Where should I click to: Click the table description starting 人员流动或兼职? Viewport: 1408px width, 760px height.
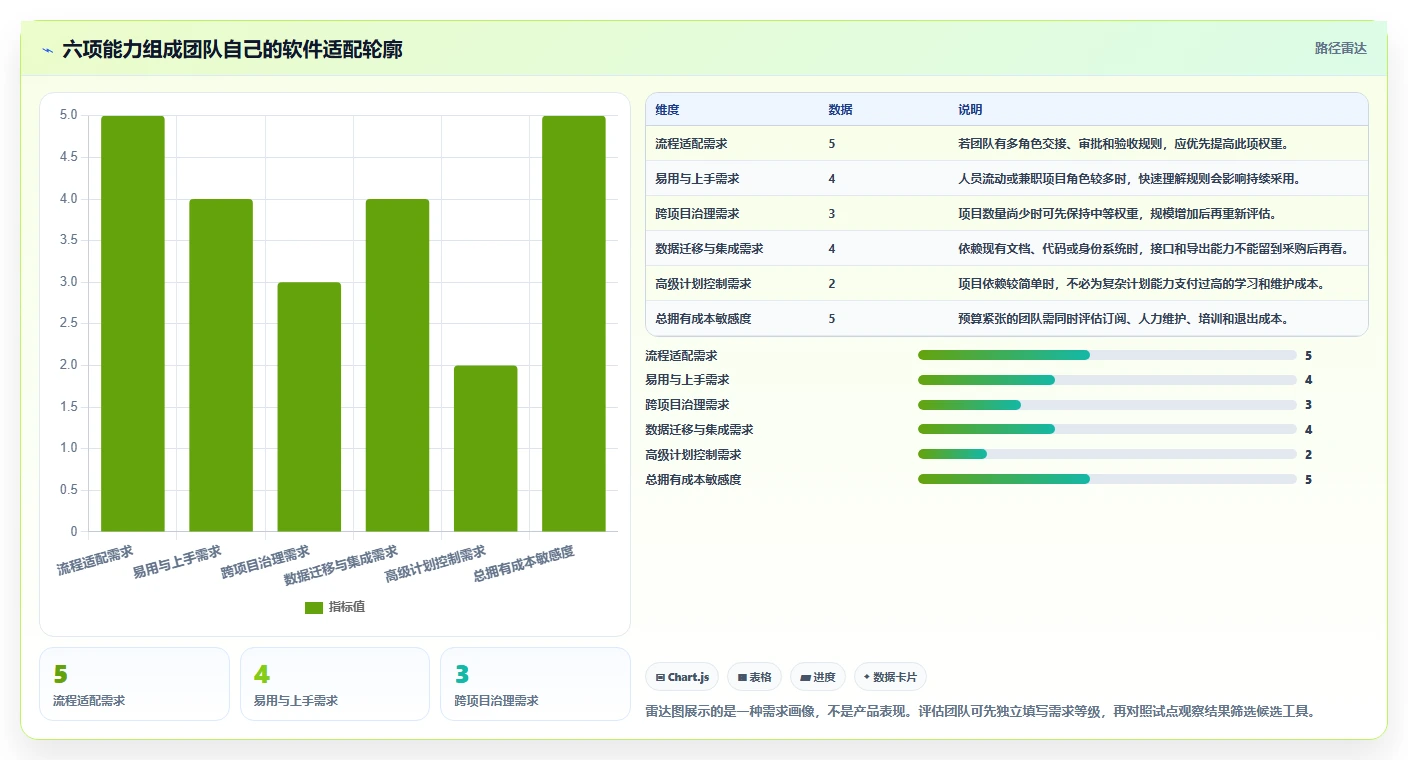[1129, 179]
